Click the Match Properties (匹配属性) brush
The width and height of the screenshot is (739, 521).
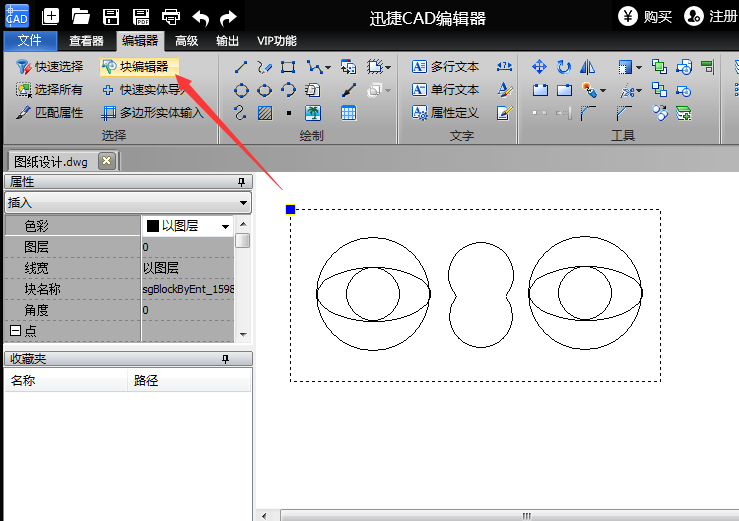(50, 113)
